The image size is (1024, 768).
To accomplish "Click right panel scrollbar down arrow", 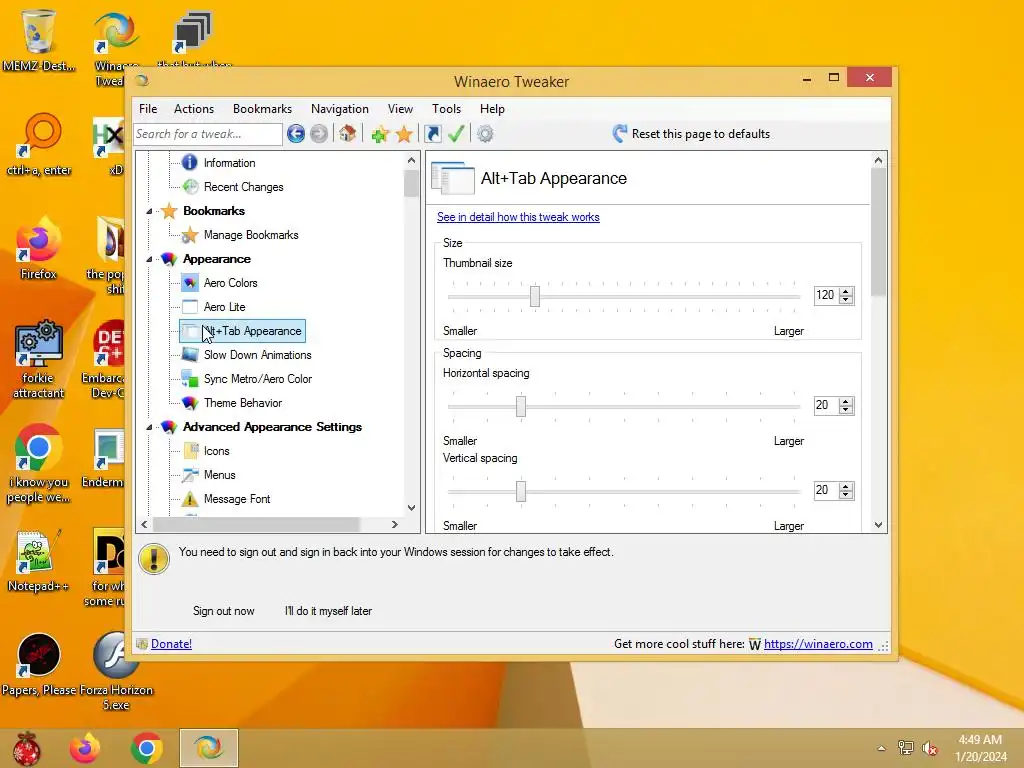I will 878,525.
